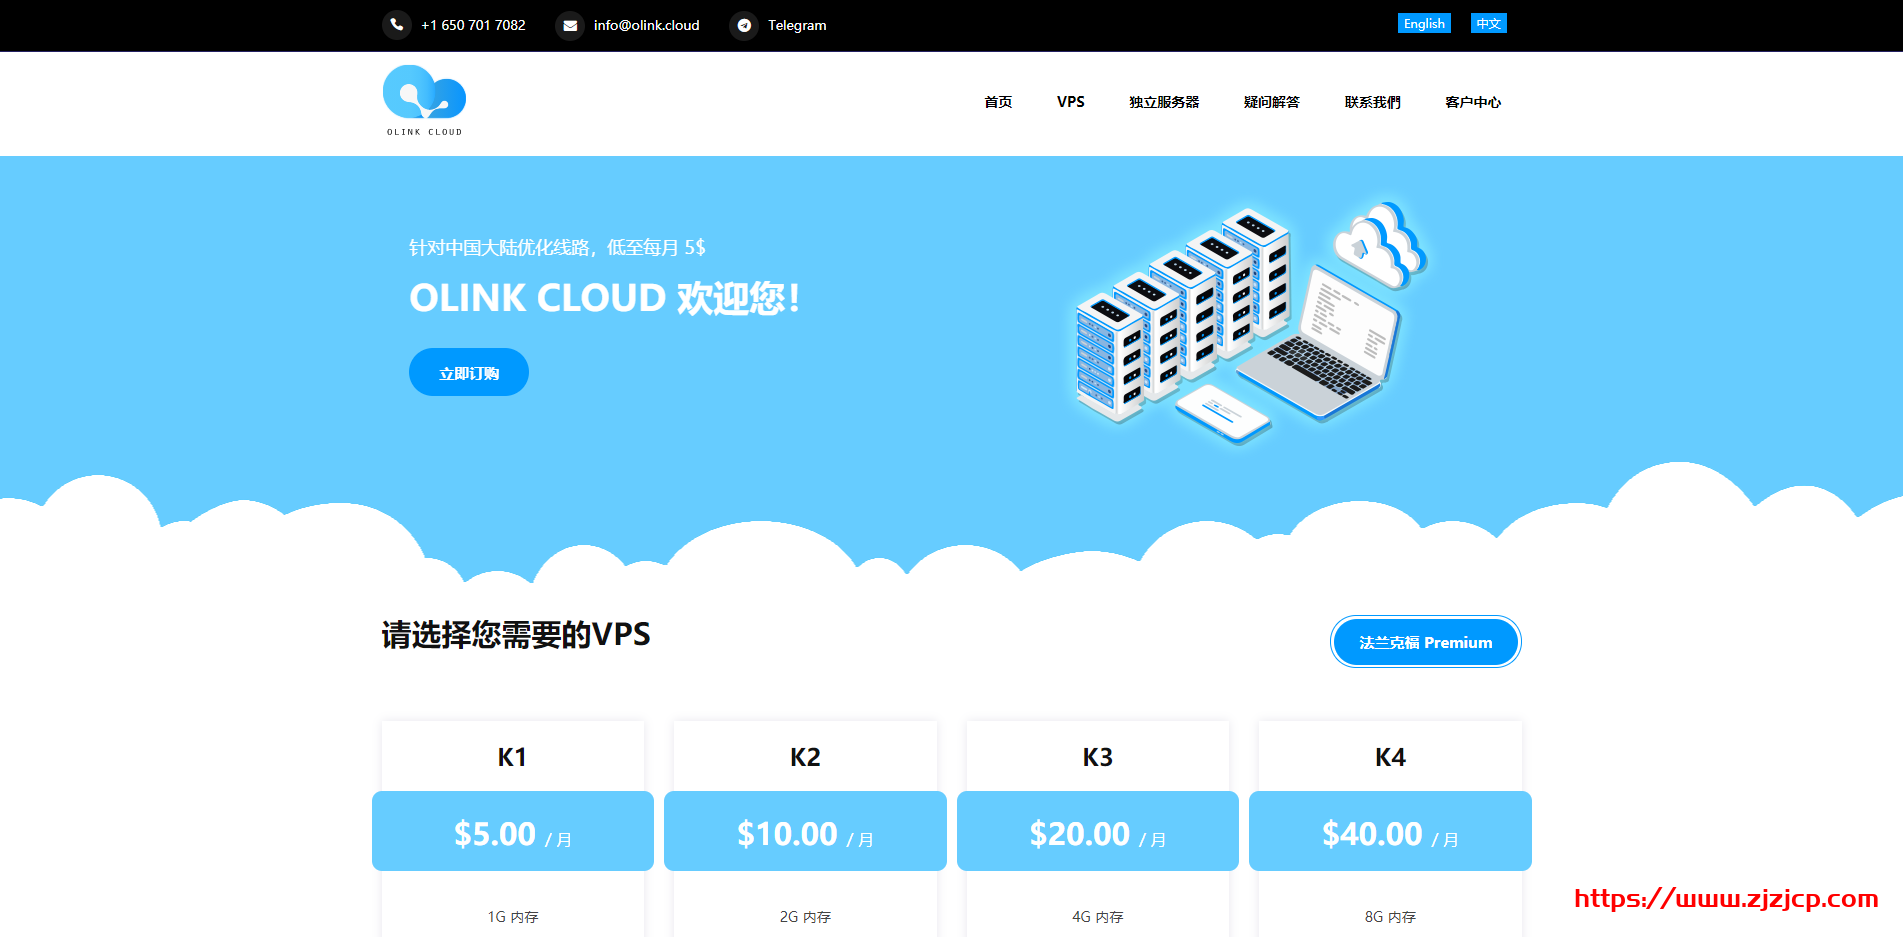This screenshot has width=1903, height=937.
Task: Click the OLINK CLOUD logo
Action: pyautogui.click(x=423, y=99)
